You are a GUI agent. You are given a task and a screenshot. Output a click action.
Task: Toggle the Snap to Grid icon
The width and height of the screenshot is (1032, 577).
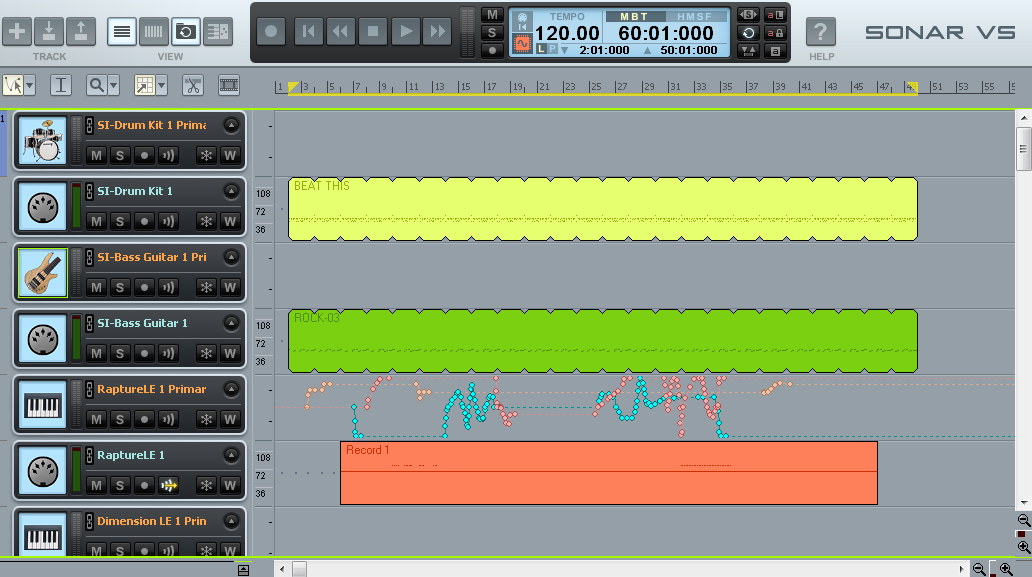pos(144,85)
